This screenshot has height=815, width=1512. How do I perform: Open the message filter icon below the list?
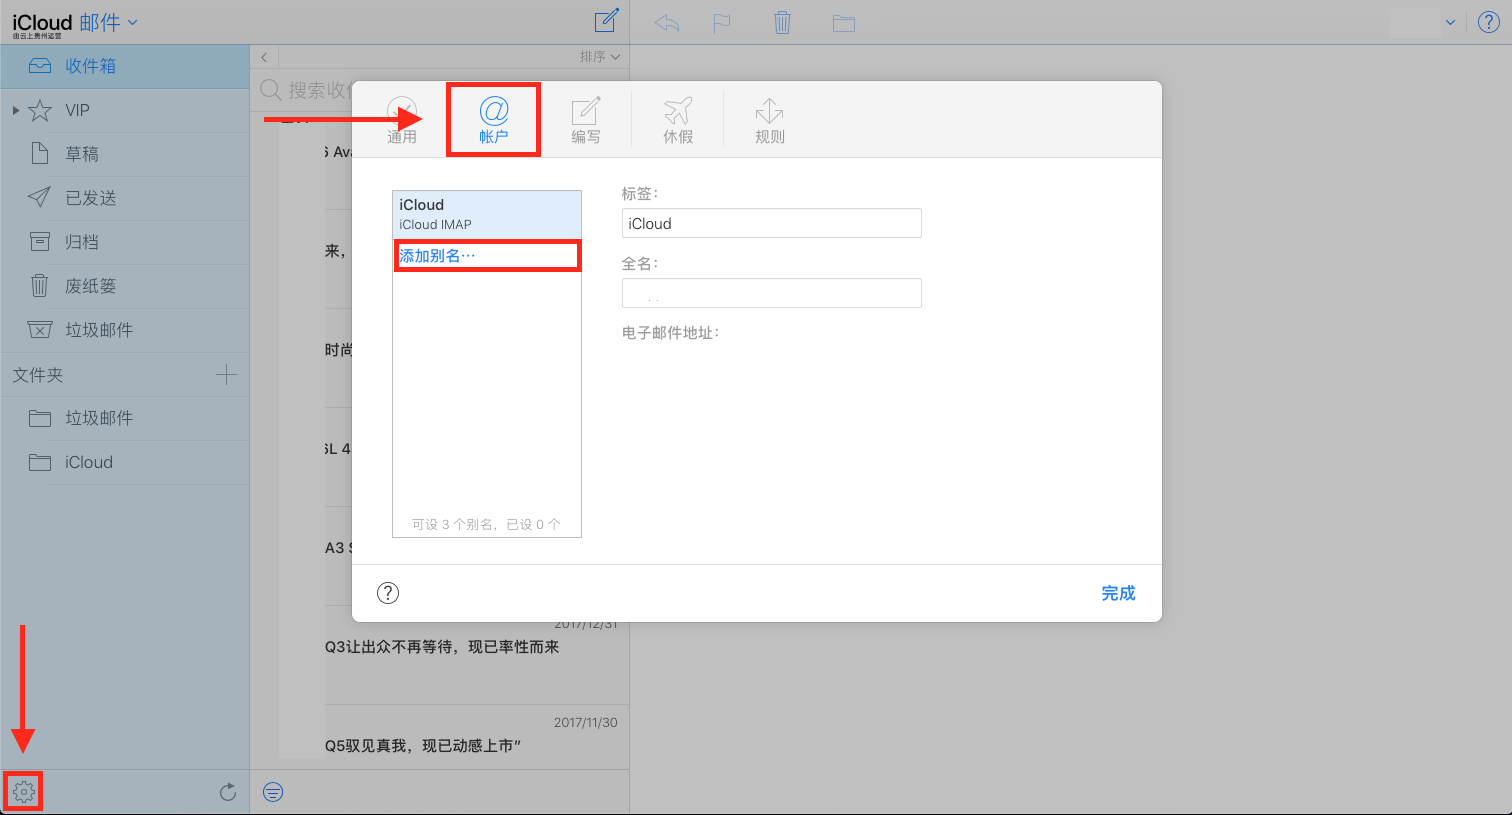(x=273, y=792)
